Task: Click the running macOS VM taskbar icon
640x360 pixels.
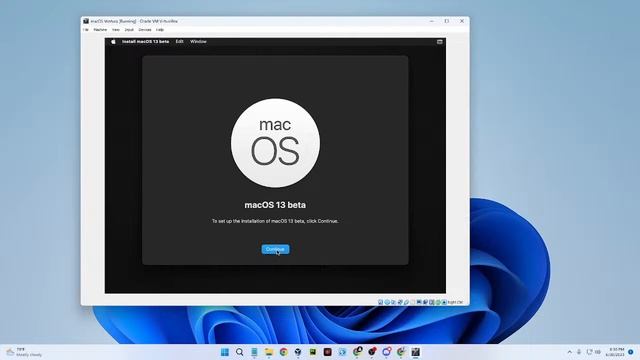Action: (x=416, y=352)
